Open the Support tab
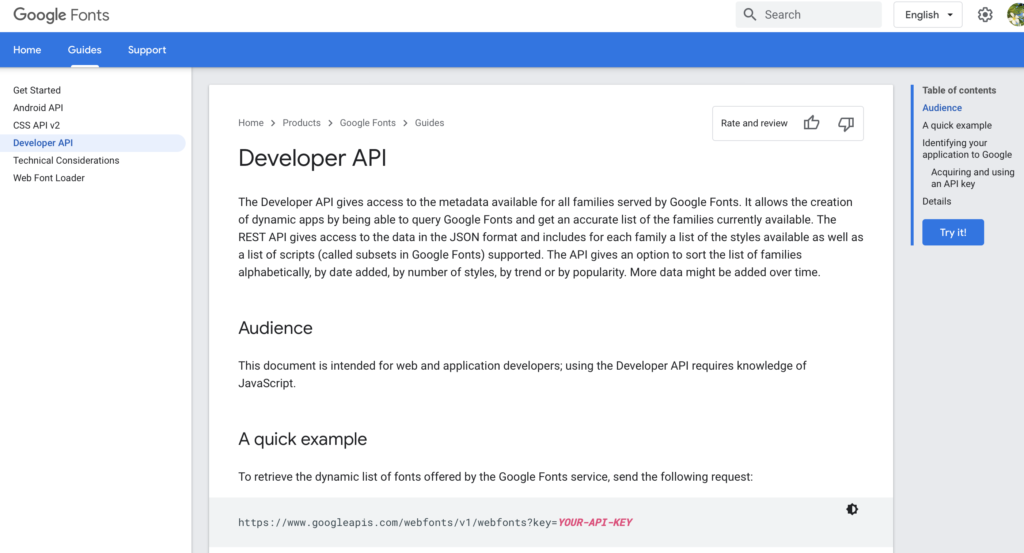Viewport: 1024px width, 553px height. pos(147,50)
